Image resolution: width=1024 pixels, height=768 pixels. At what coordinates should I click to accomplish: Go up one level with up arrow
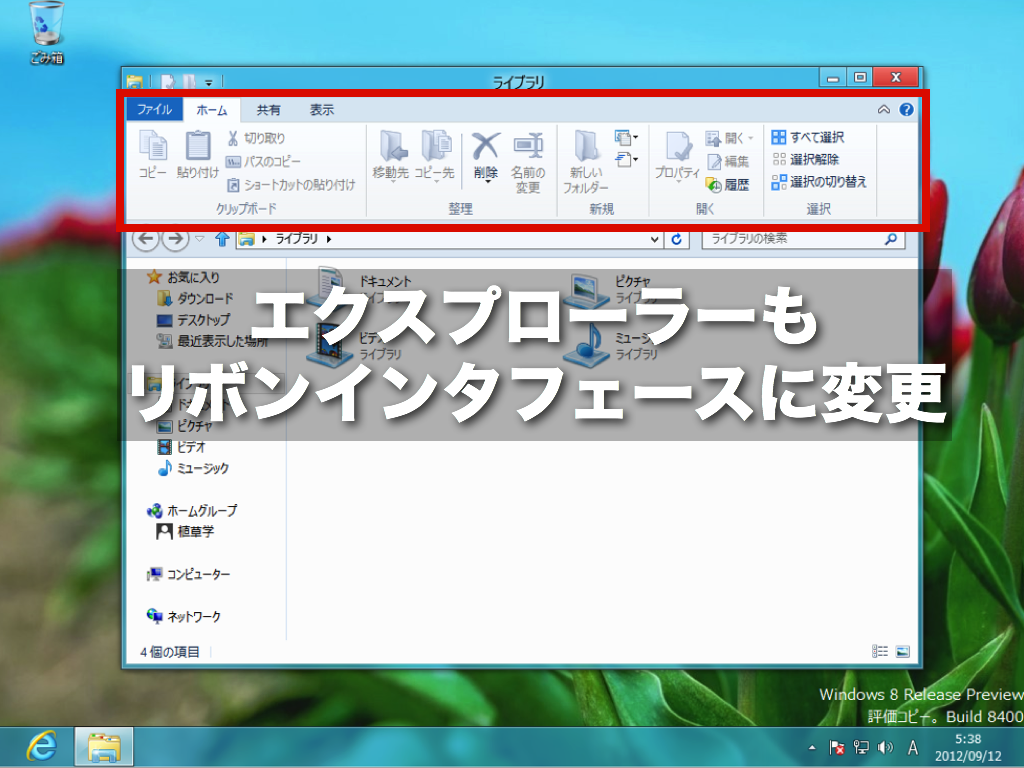[x=222, y=239]
